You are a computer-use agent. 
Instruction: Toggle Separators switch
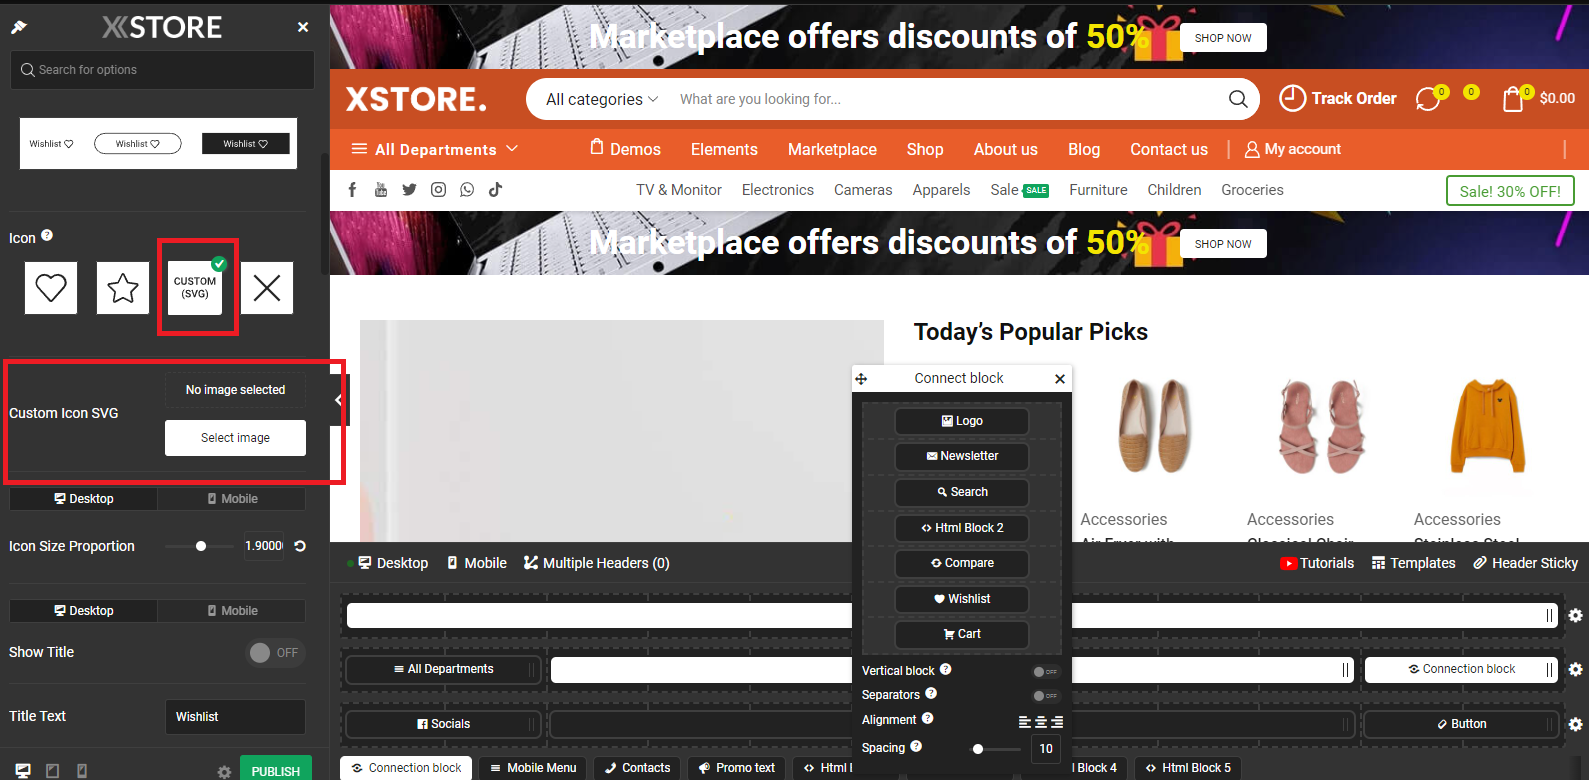(x=1045, y=696)
